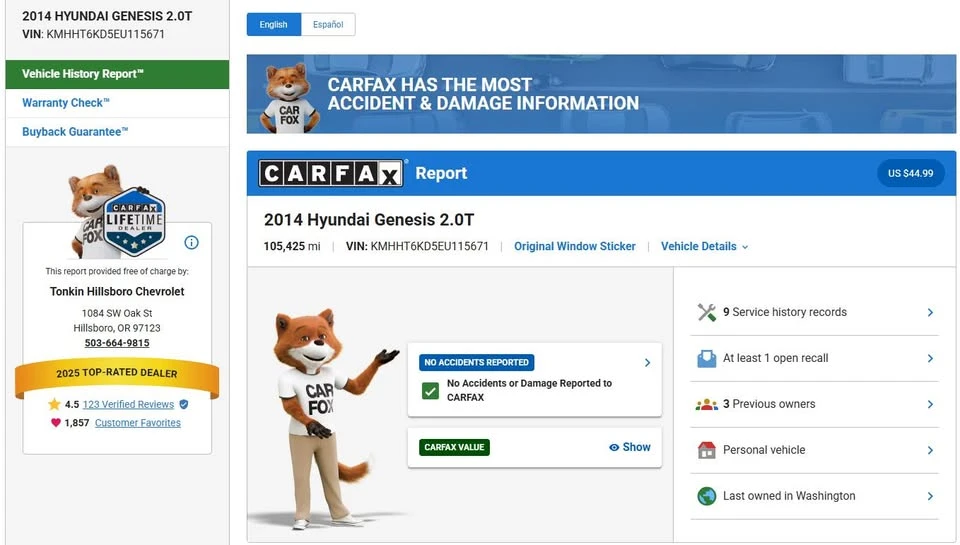Click the CARFAX VALUE green badge
This screenshot has width=960, height=545.
(454, 447)
